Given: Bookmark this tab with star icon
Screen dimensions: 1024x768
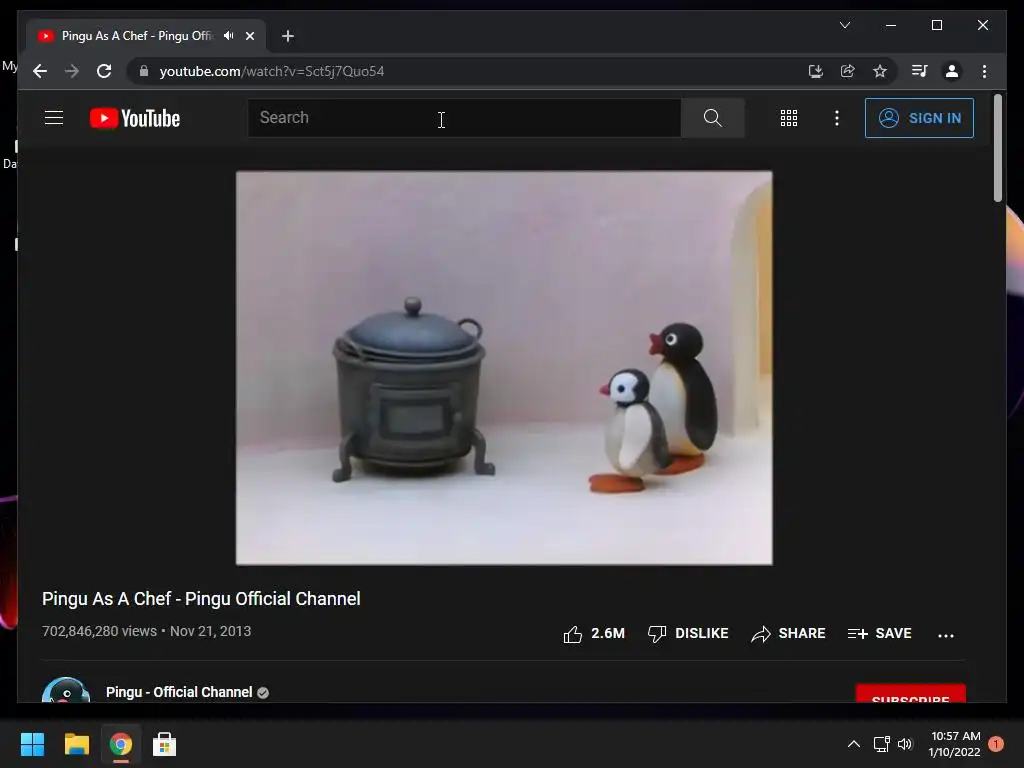Looking at the screenshot, I should tap(880, 71).
